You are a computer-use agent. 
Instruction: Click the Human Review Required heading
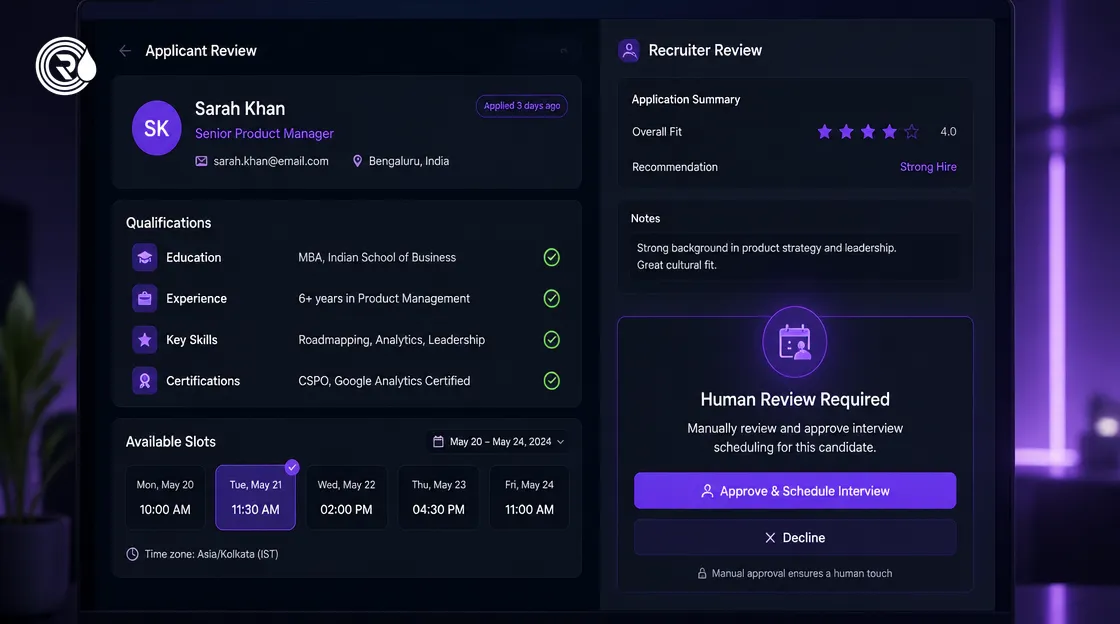(x=795, y=399)
